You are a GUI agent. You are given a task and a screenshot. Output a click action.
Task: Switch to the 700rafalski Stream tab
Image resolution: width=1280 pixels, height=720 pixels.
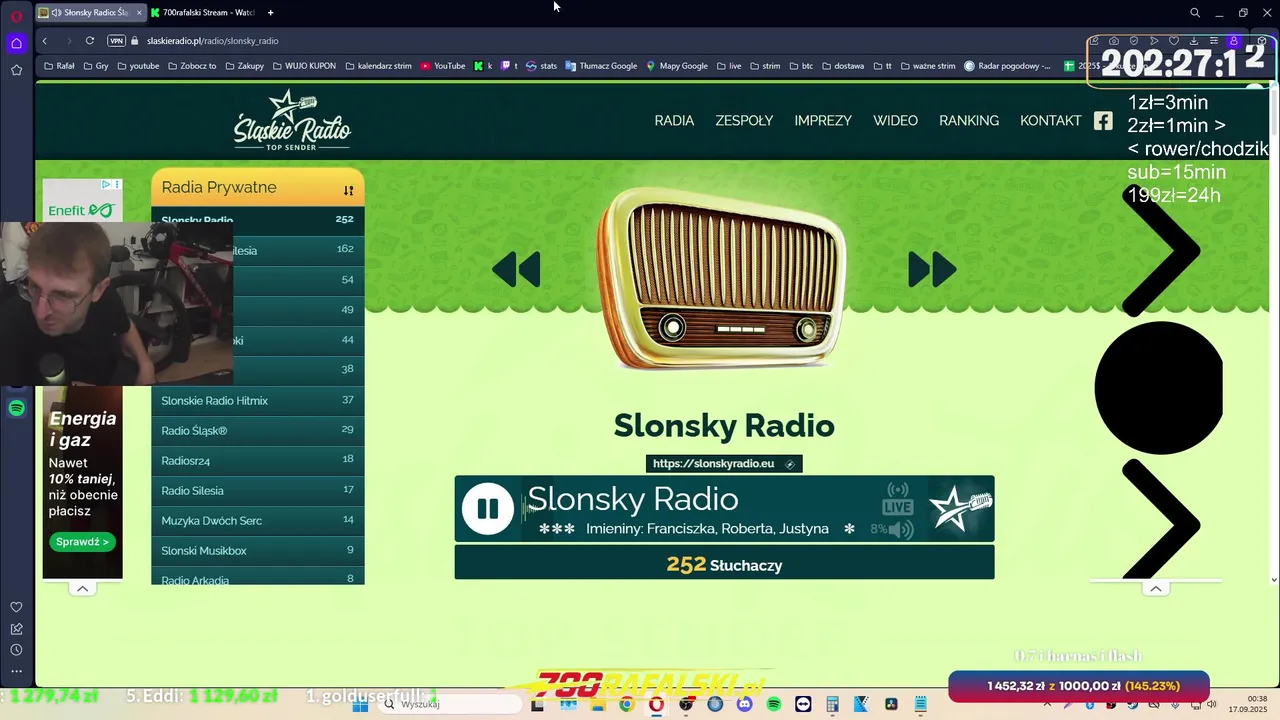click(202, 12)
